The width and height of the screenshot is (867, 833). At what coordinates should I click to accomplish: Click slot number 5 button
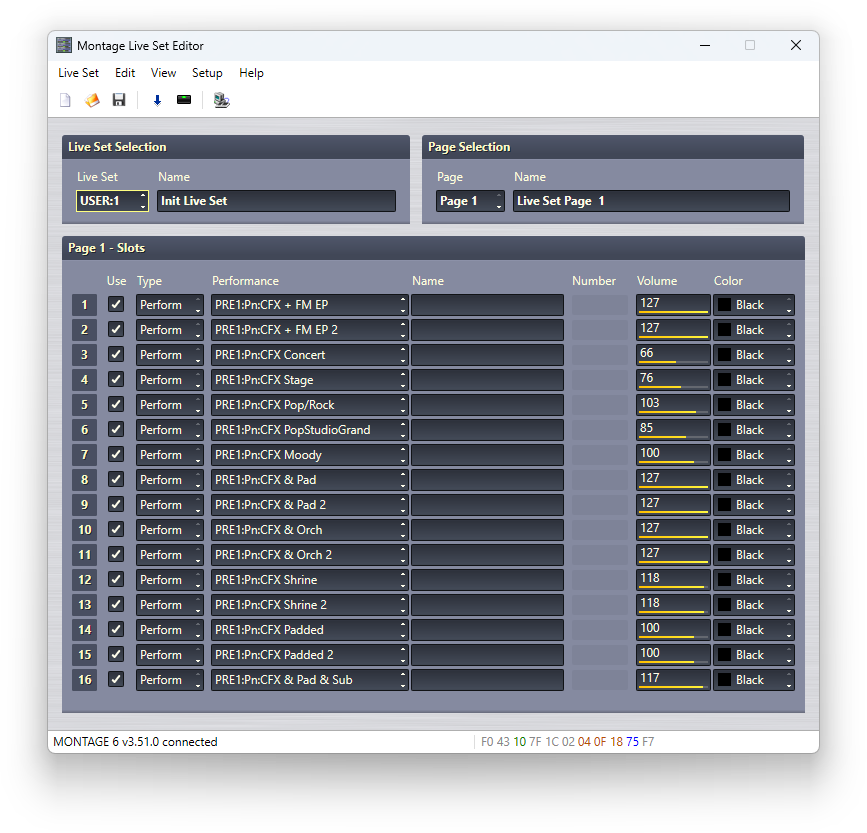pos(85,405)
